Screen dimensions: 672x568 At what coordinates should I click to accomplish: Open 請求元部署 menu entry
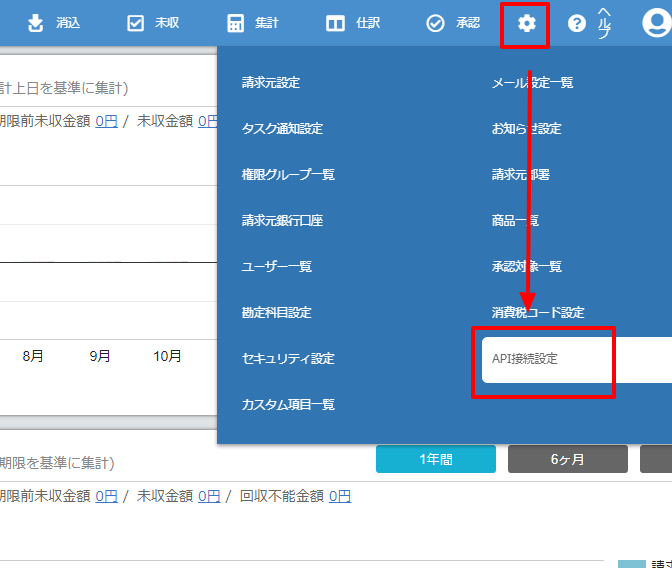pyautogui.click(x=521, y=174)
